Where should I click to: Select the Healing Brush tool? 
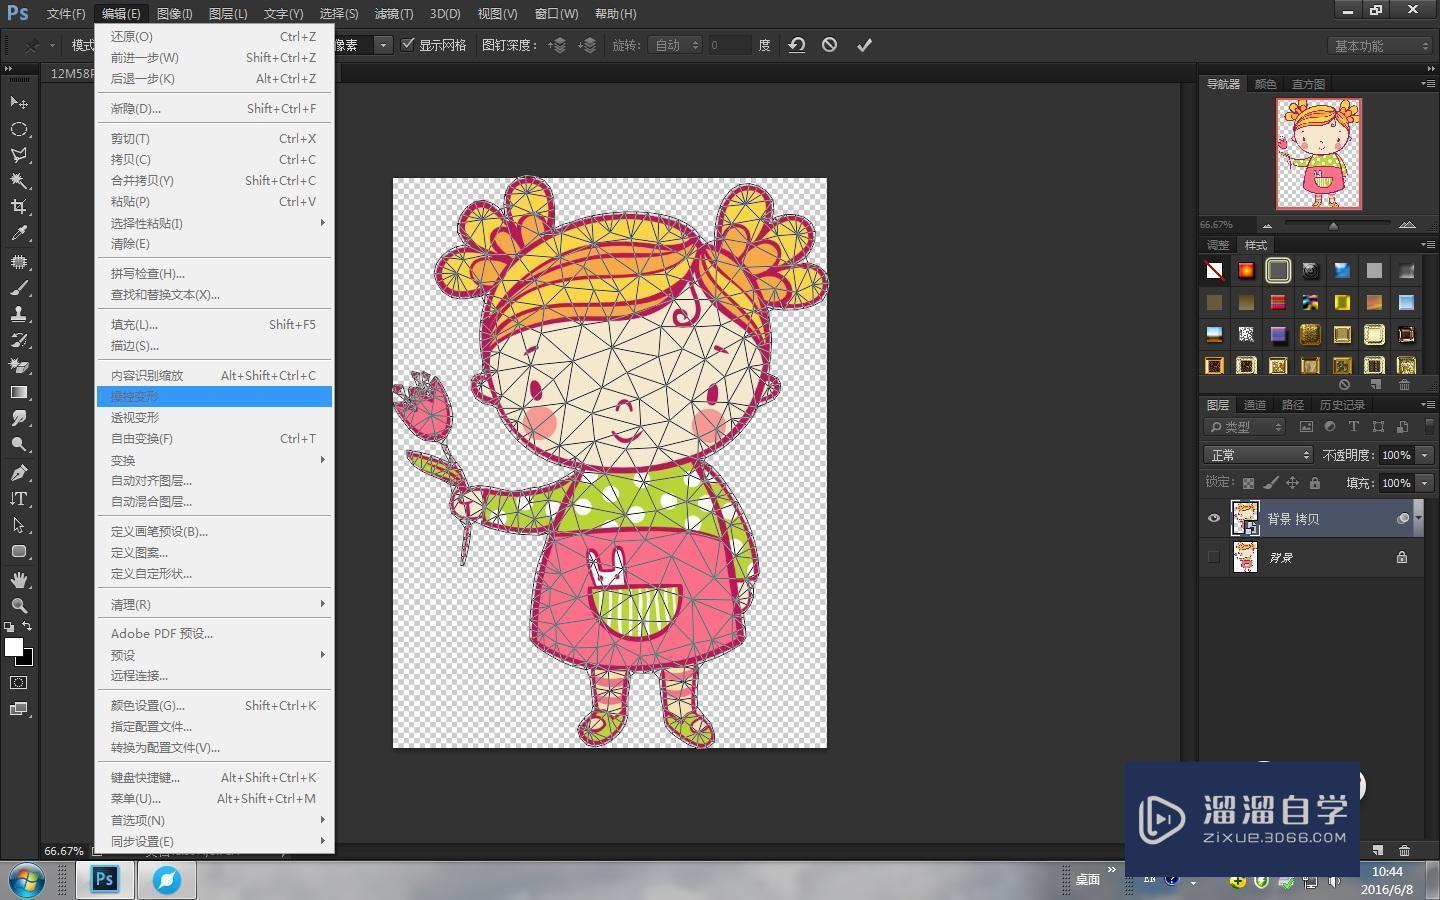coord(18,262)
